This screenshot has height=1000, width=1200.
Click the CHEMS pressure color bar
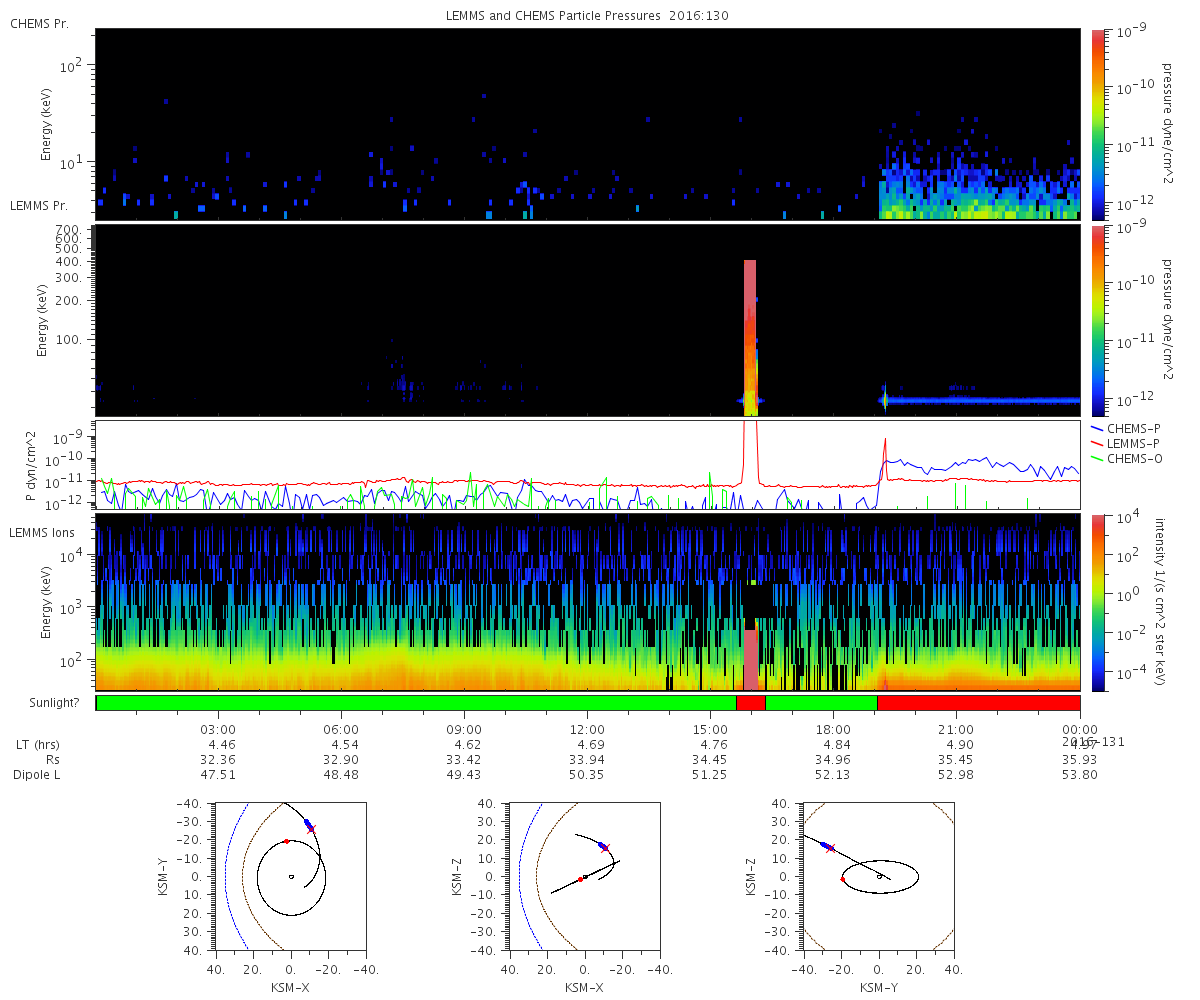coord(1098,124)
